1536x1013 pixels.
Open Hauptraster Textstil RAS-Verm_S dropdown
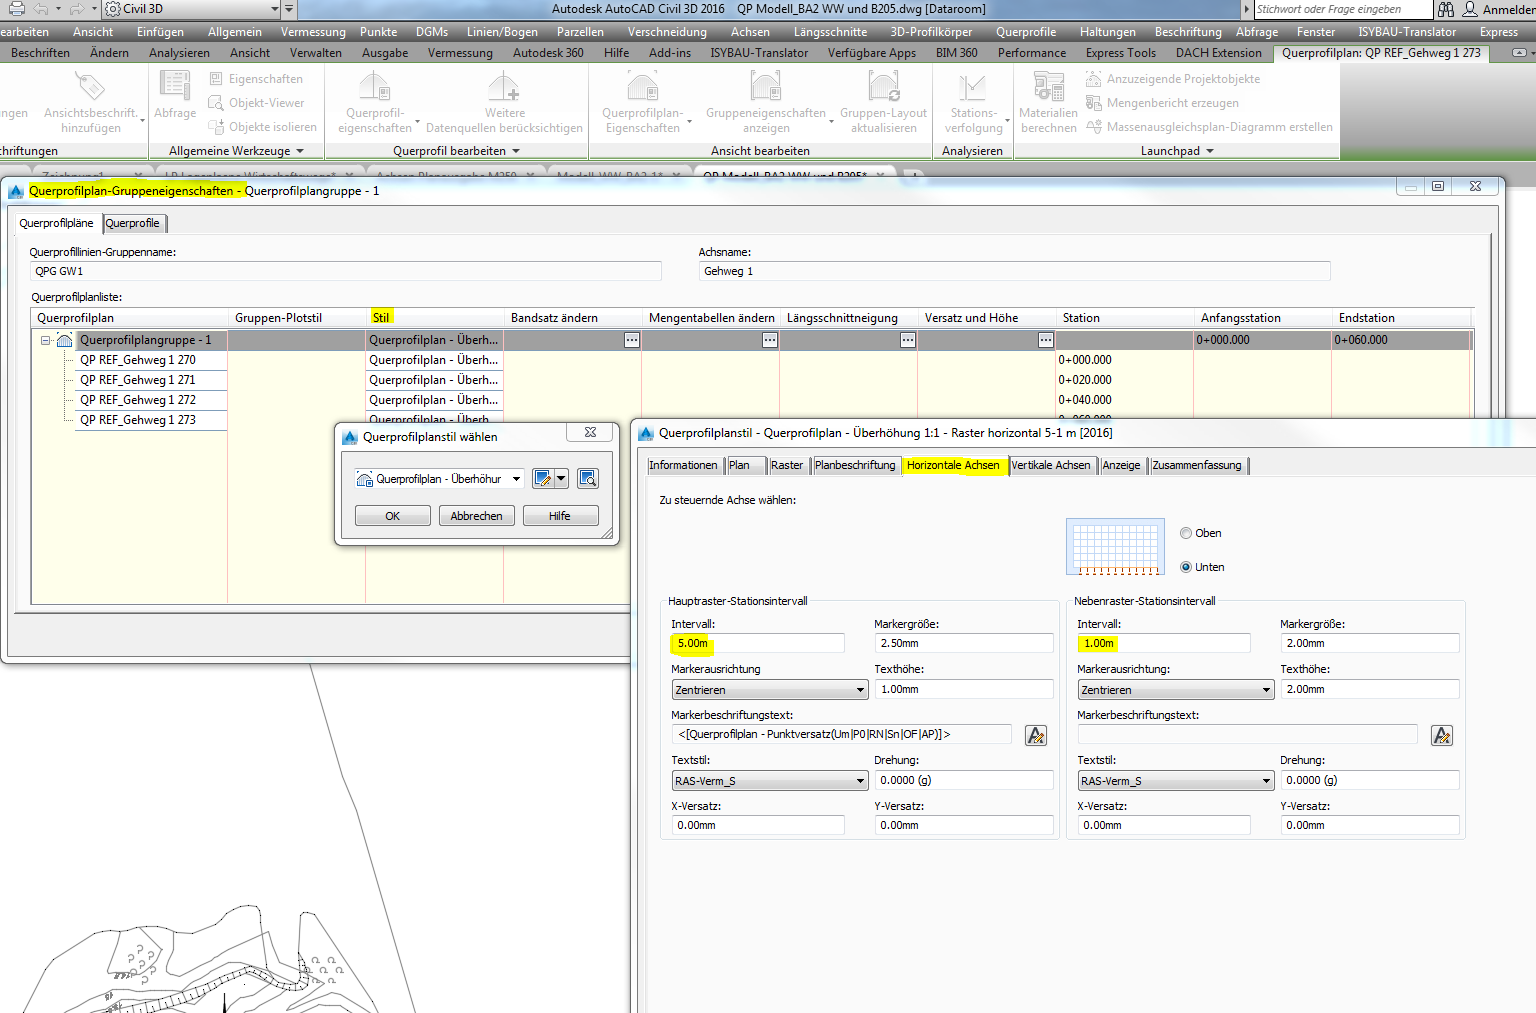pos(770,781)
